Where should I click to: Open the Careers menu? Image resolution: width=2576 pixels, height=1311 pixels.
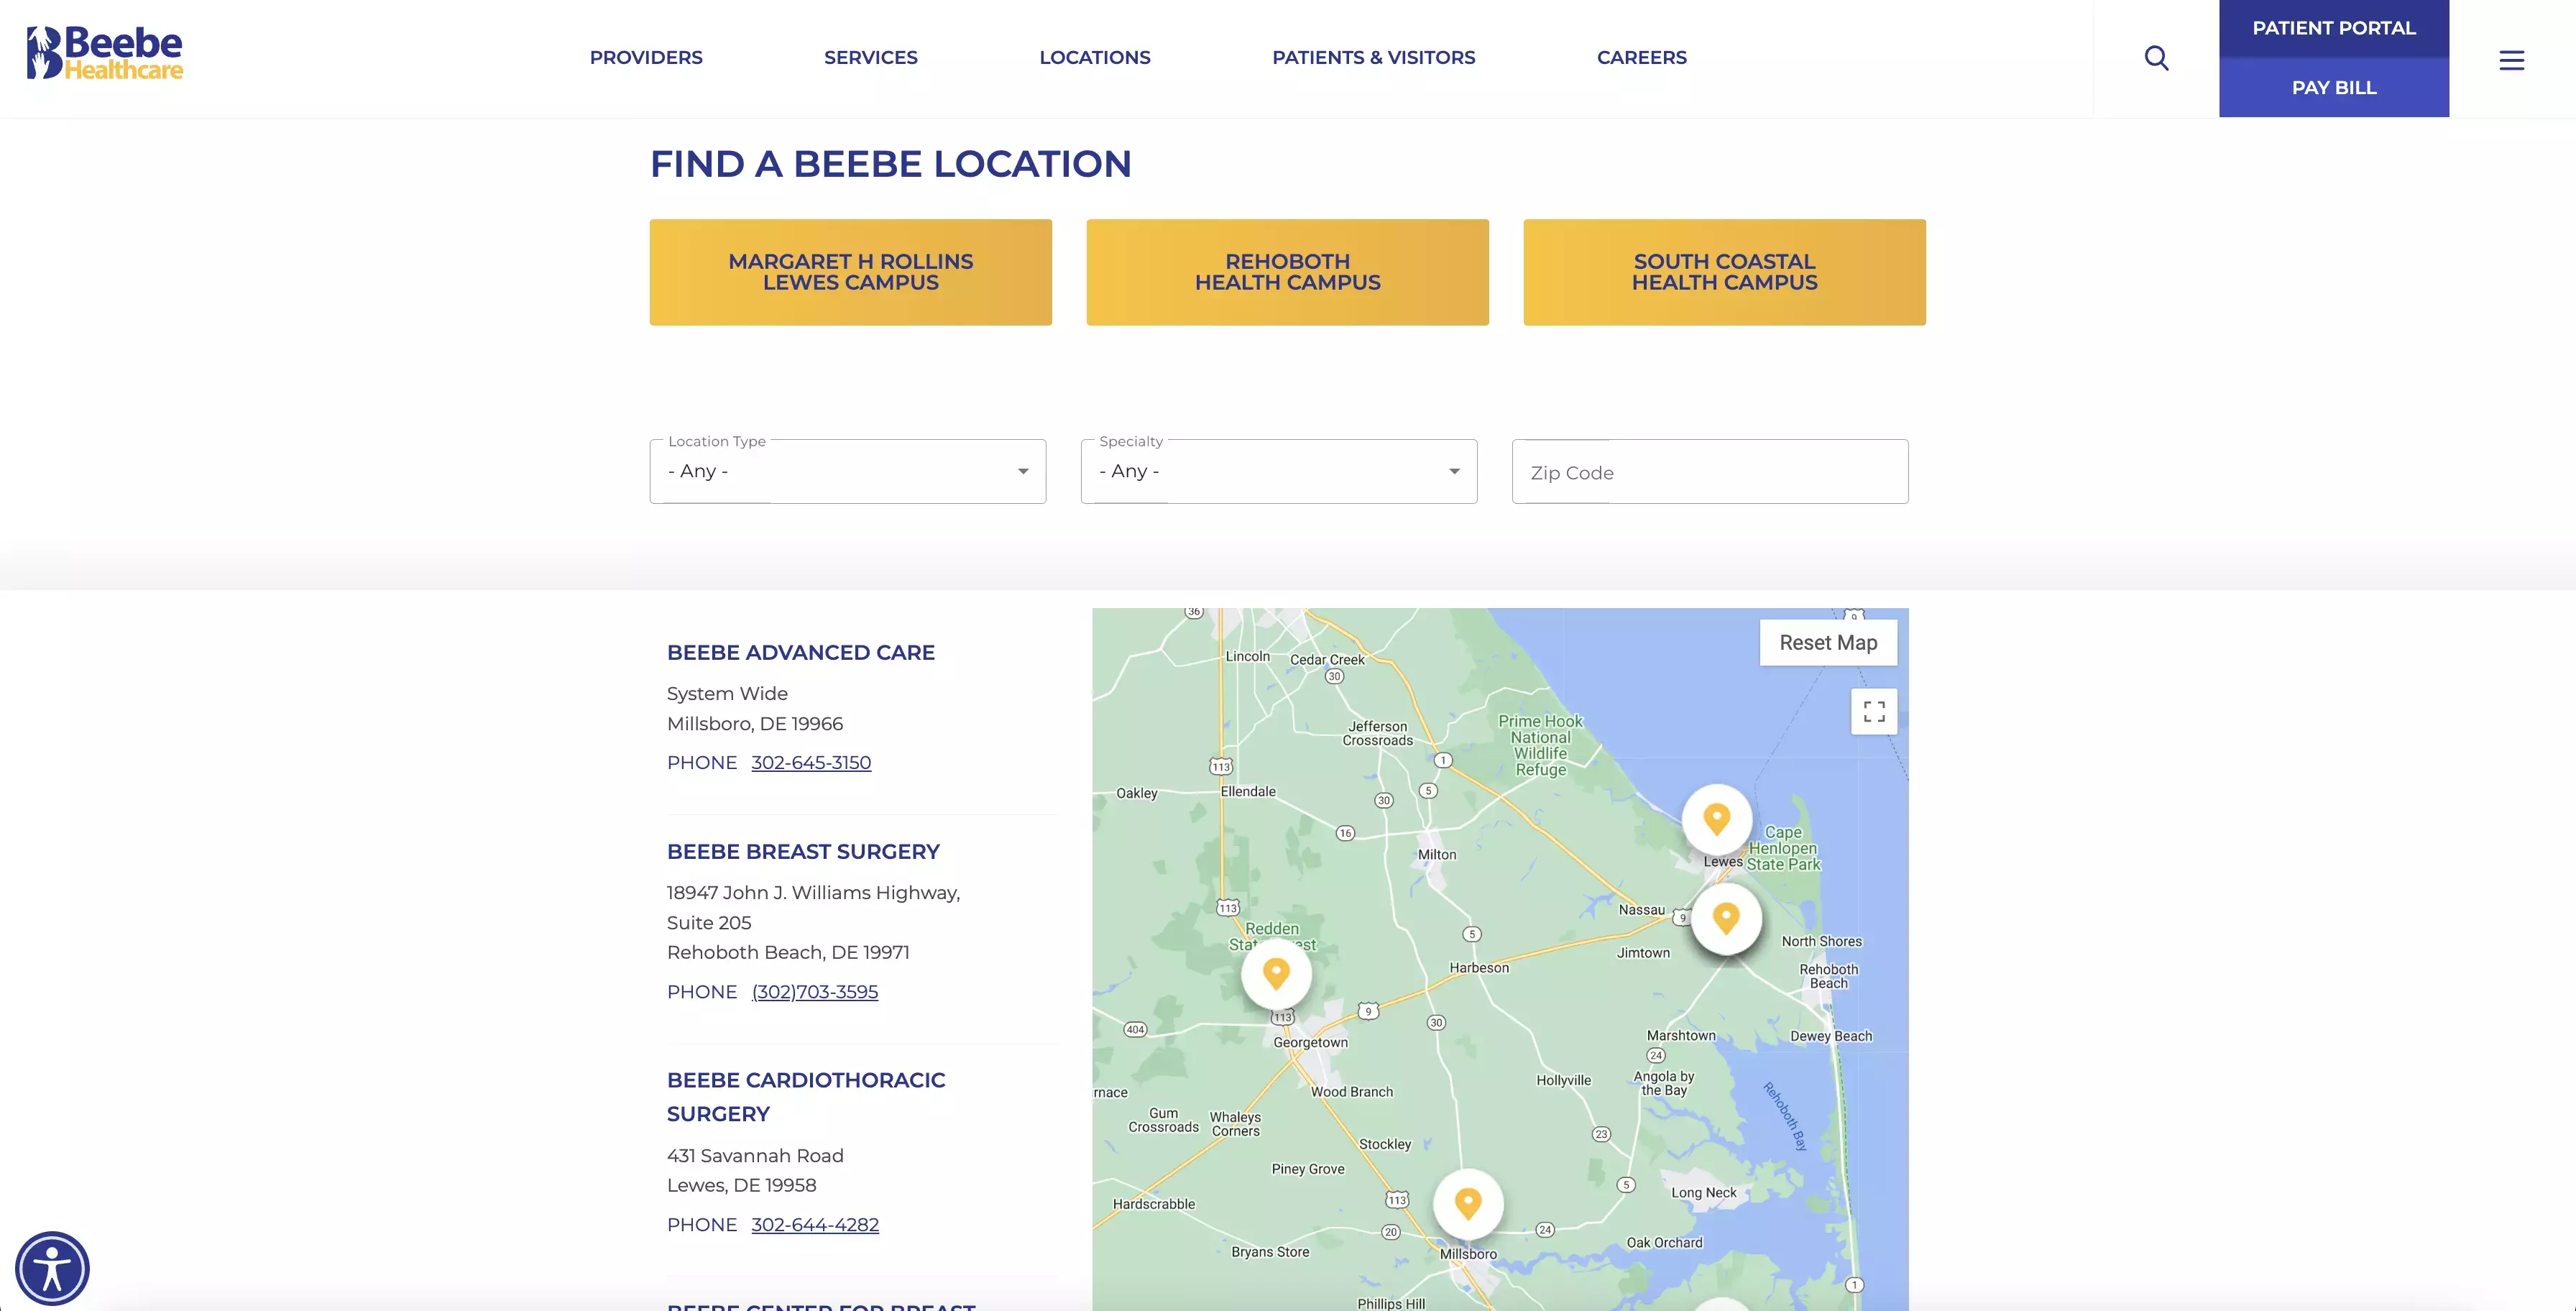coord(1641,58)
